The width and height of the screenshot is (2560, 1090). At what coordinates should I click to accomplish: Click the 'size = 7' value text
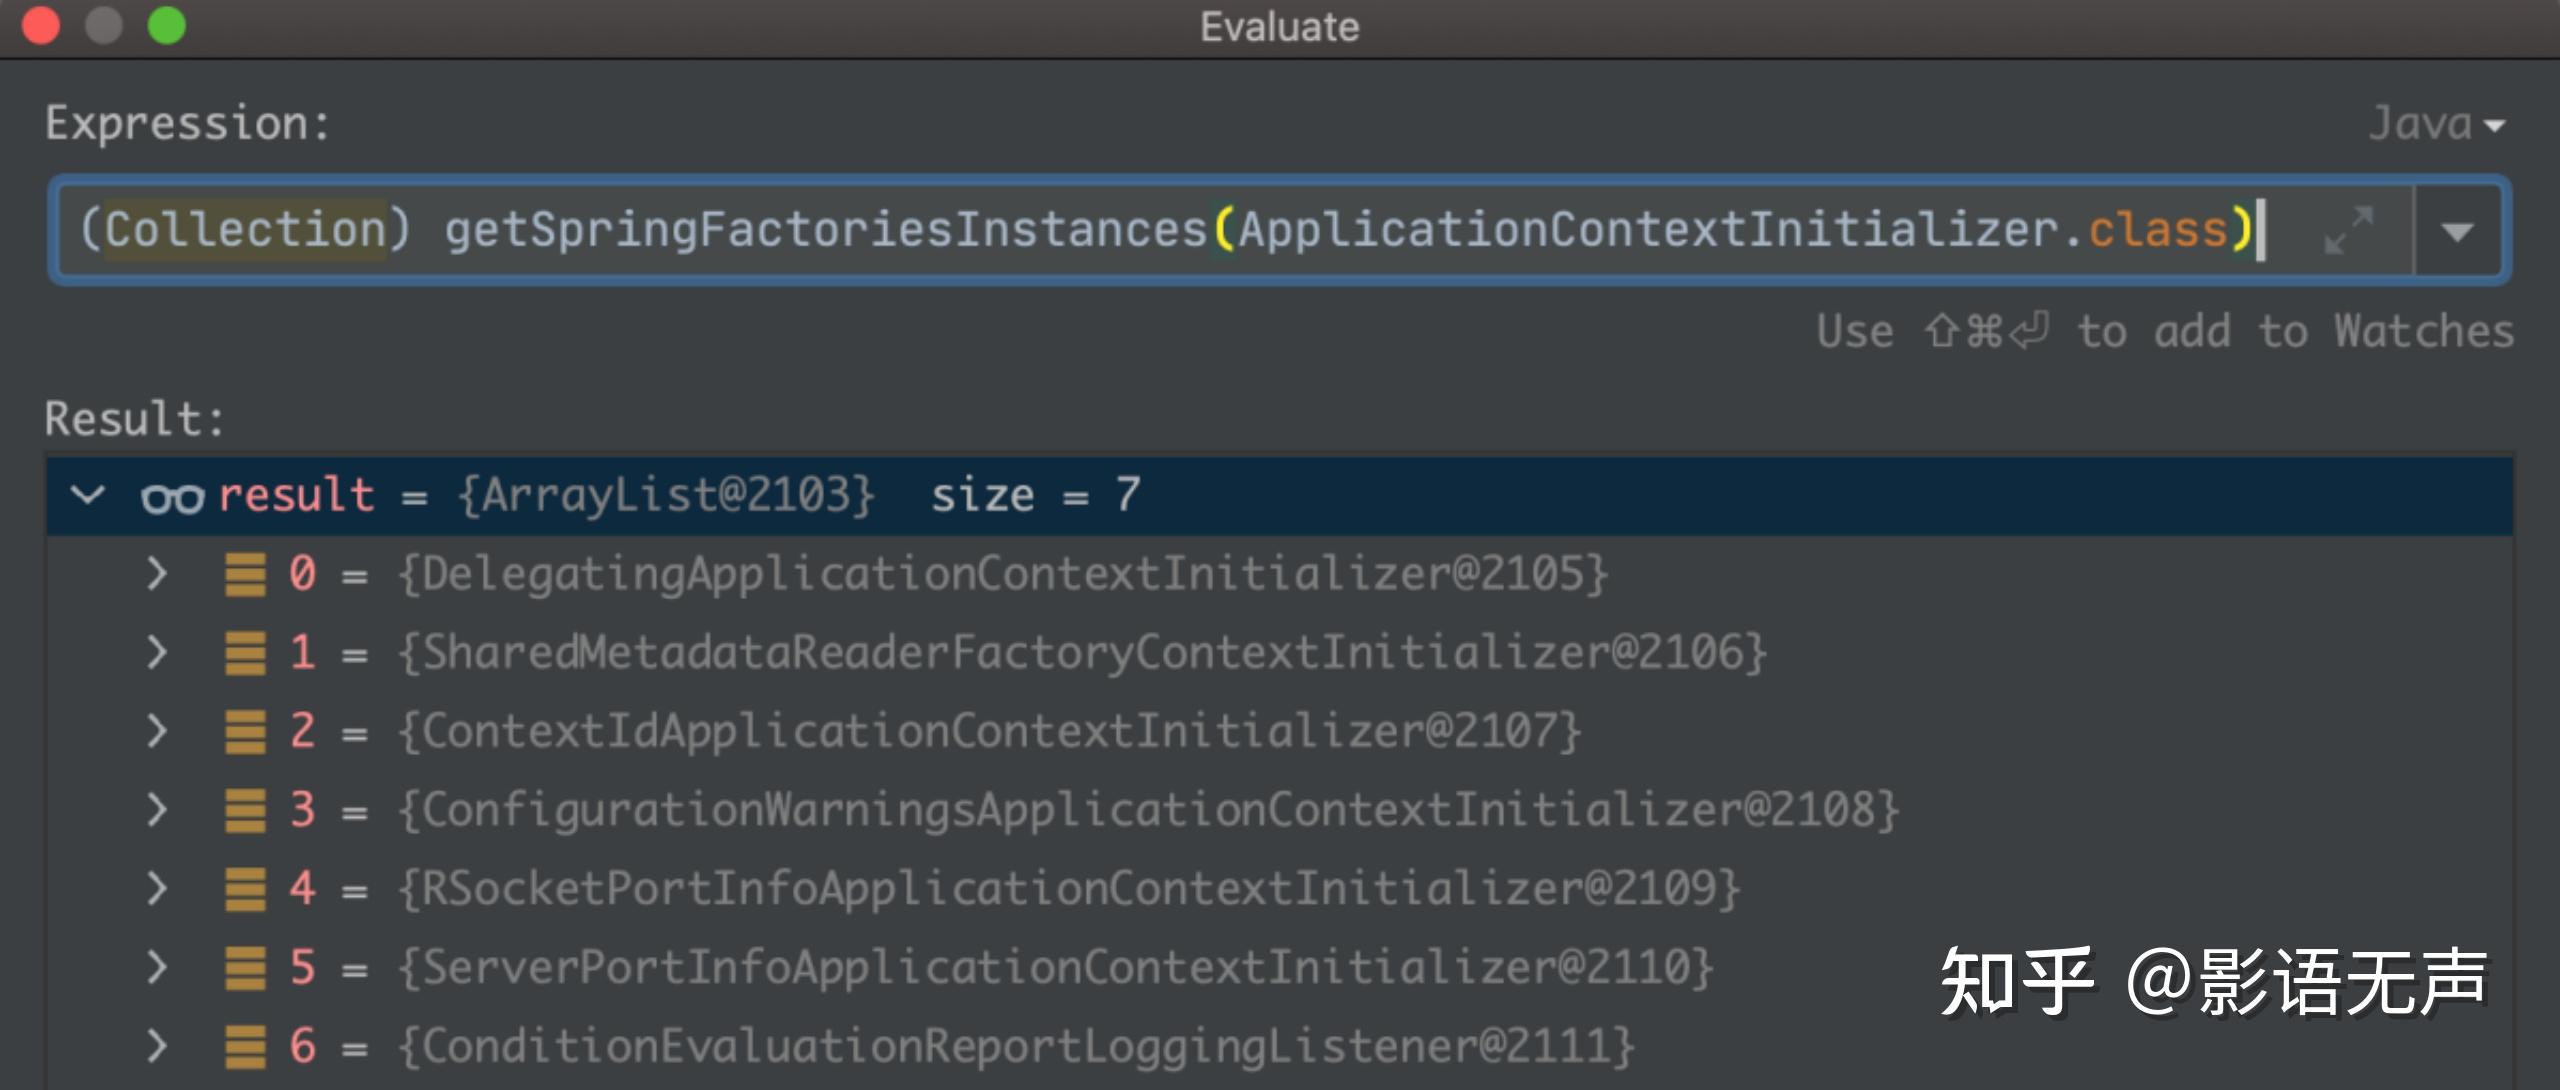coord(1035,495)
